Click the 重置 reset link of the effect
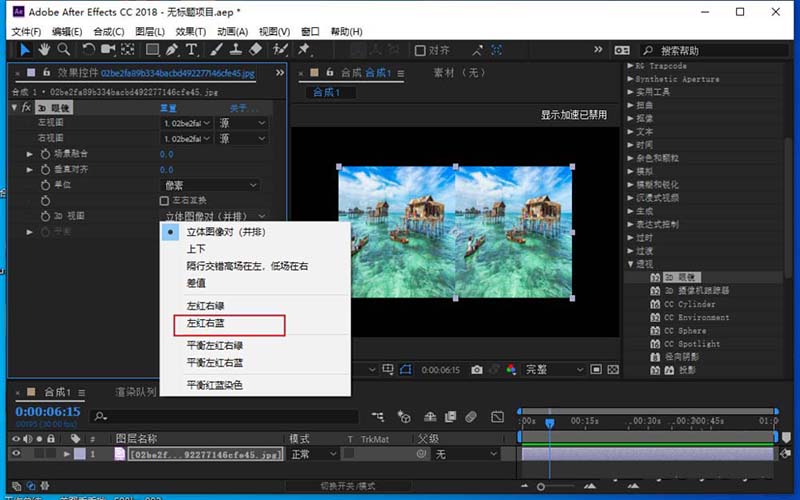Screen dimensions: 800x500 point(168,108)
